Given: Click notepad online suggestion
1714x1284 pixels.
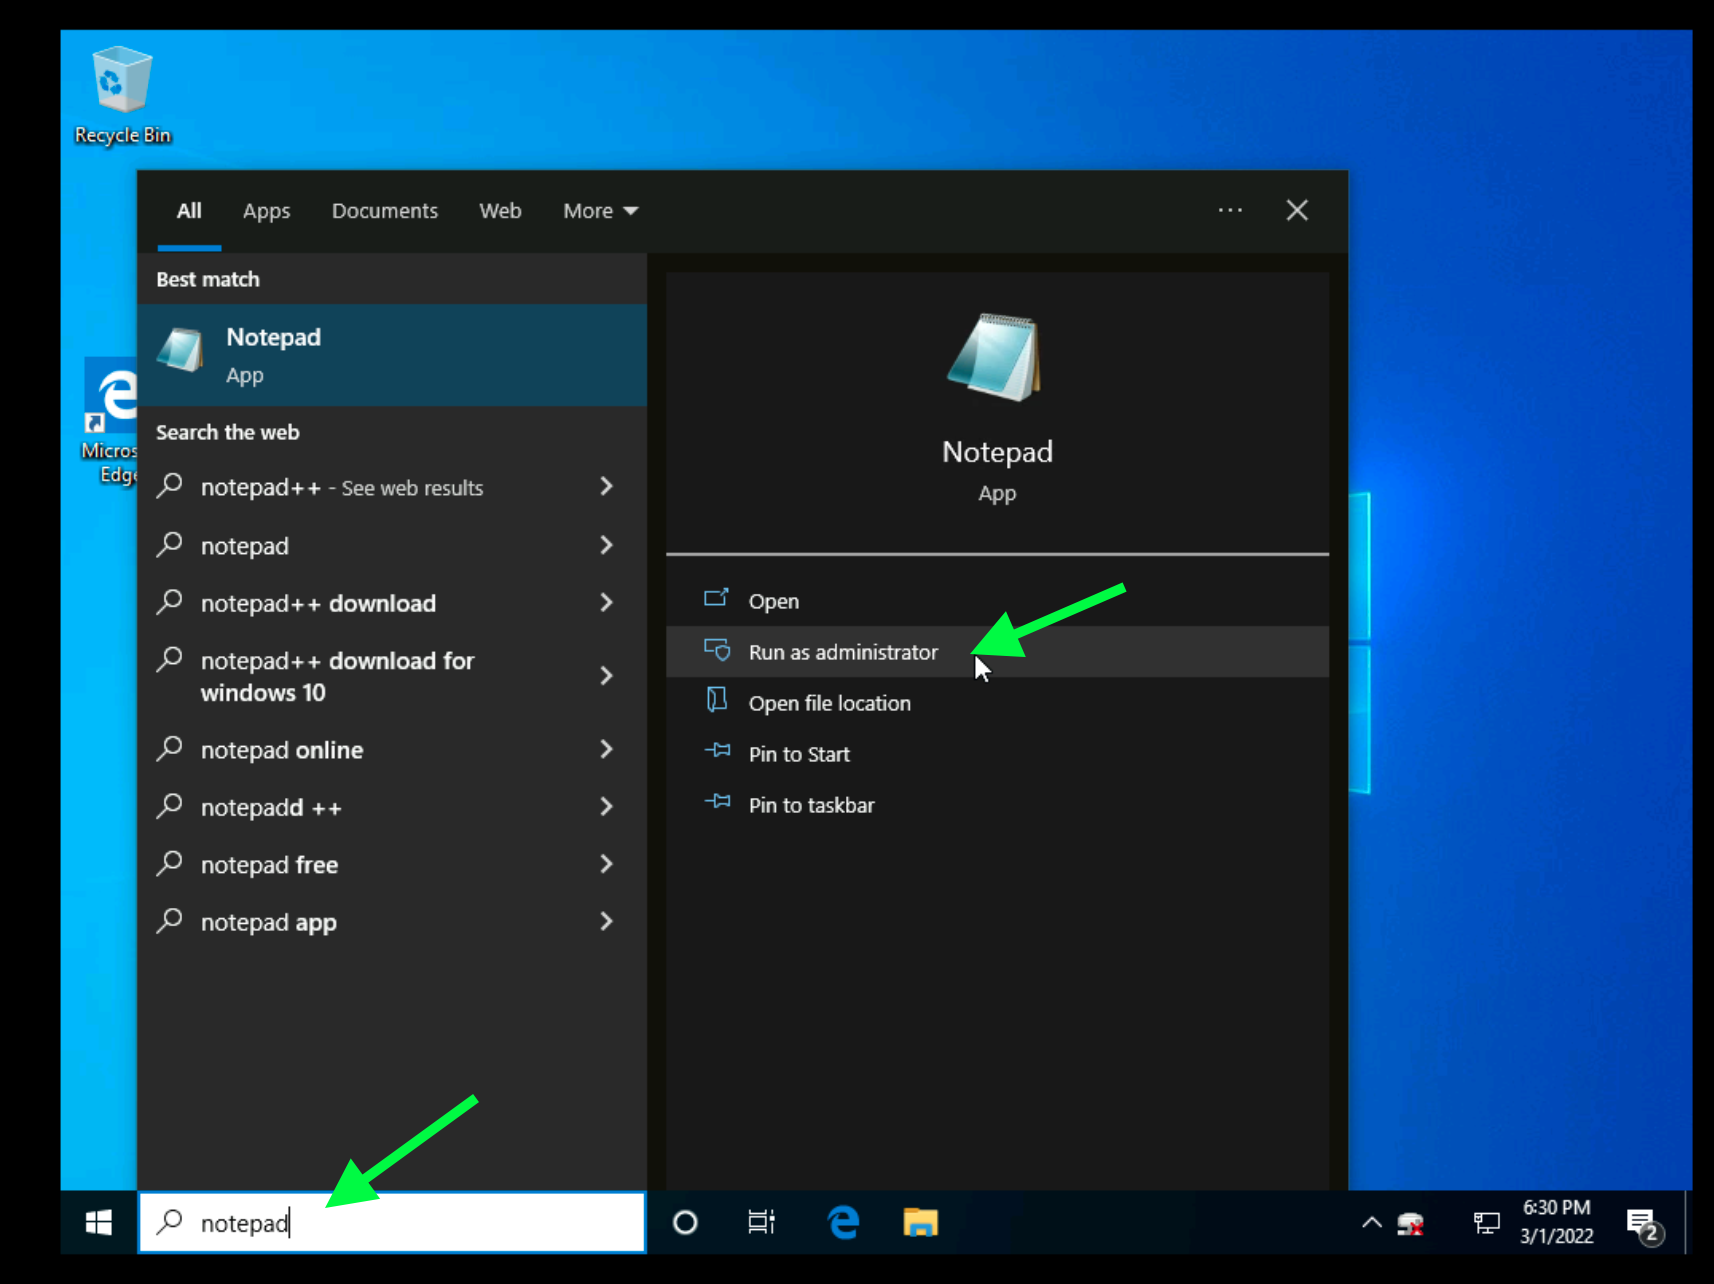Looking at the screenshot, I should tap(392, 749).
